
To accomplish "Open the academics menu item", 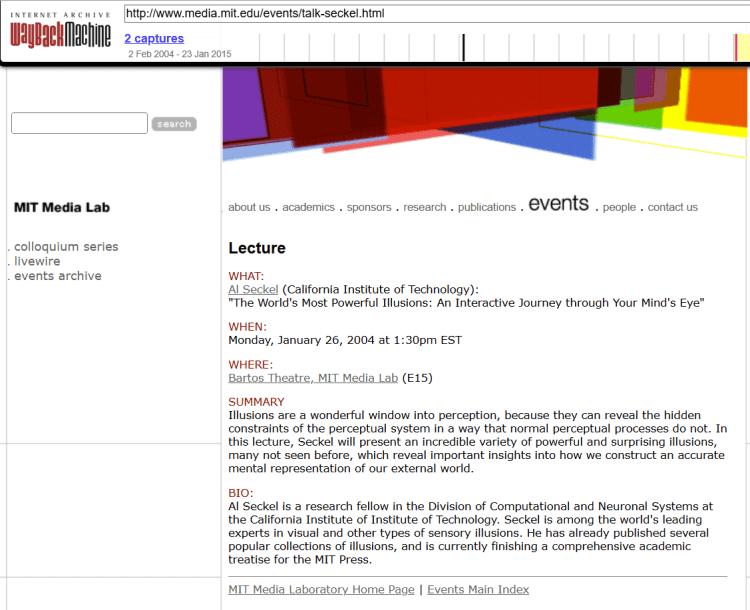I will pos(309,207).
